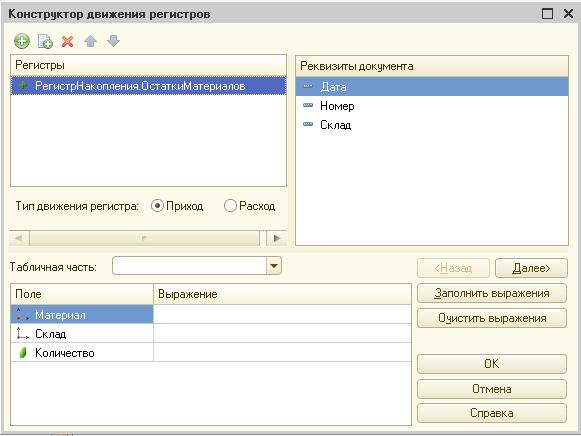Click the copy register icon with plus
The height and width of the screenshot is (436, 581).
click(45, 41)
